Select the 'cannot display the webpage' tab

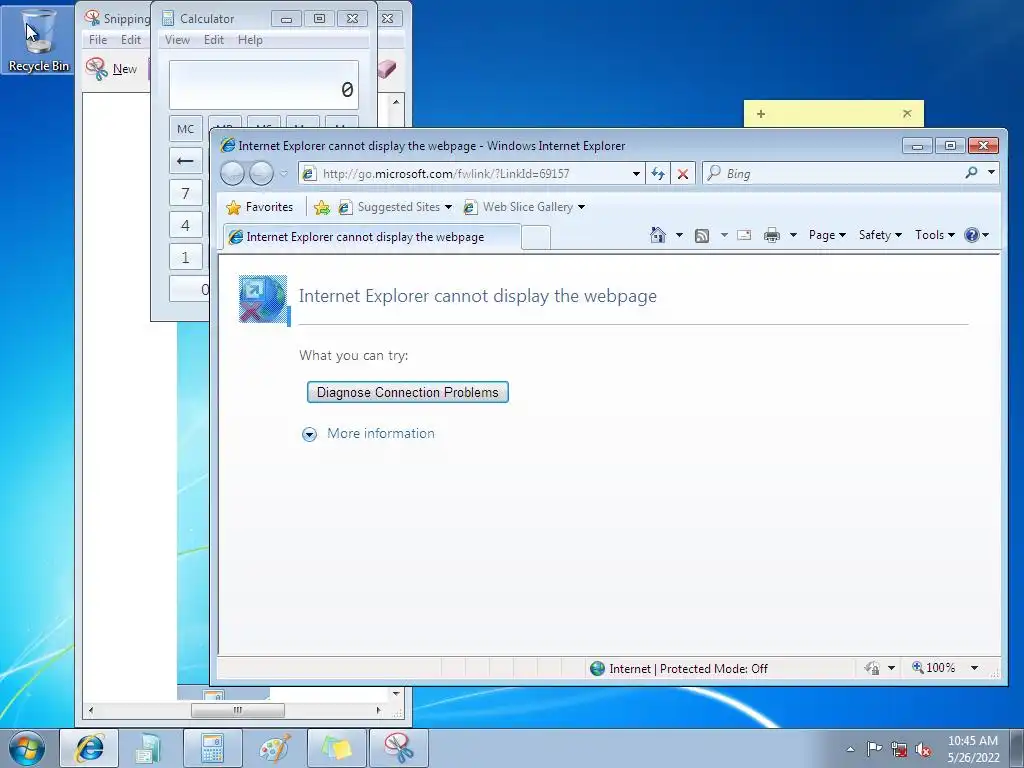tap(372, 237)
